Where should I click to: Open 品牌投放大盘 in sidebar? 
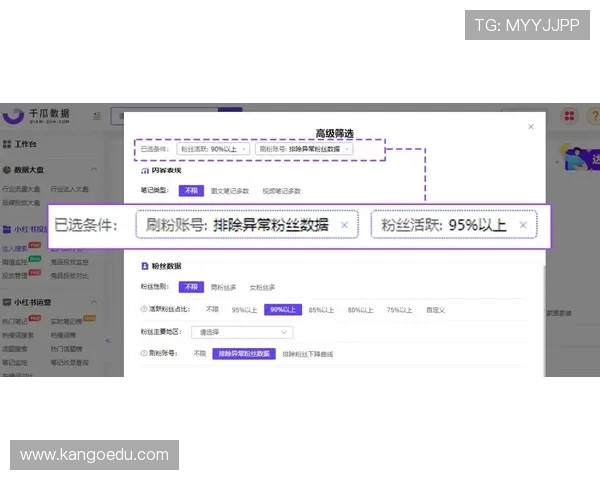[x=21, y=203]
